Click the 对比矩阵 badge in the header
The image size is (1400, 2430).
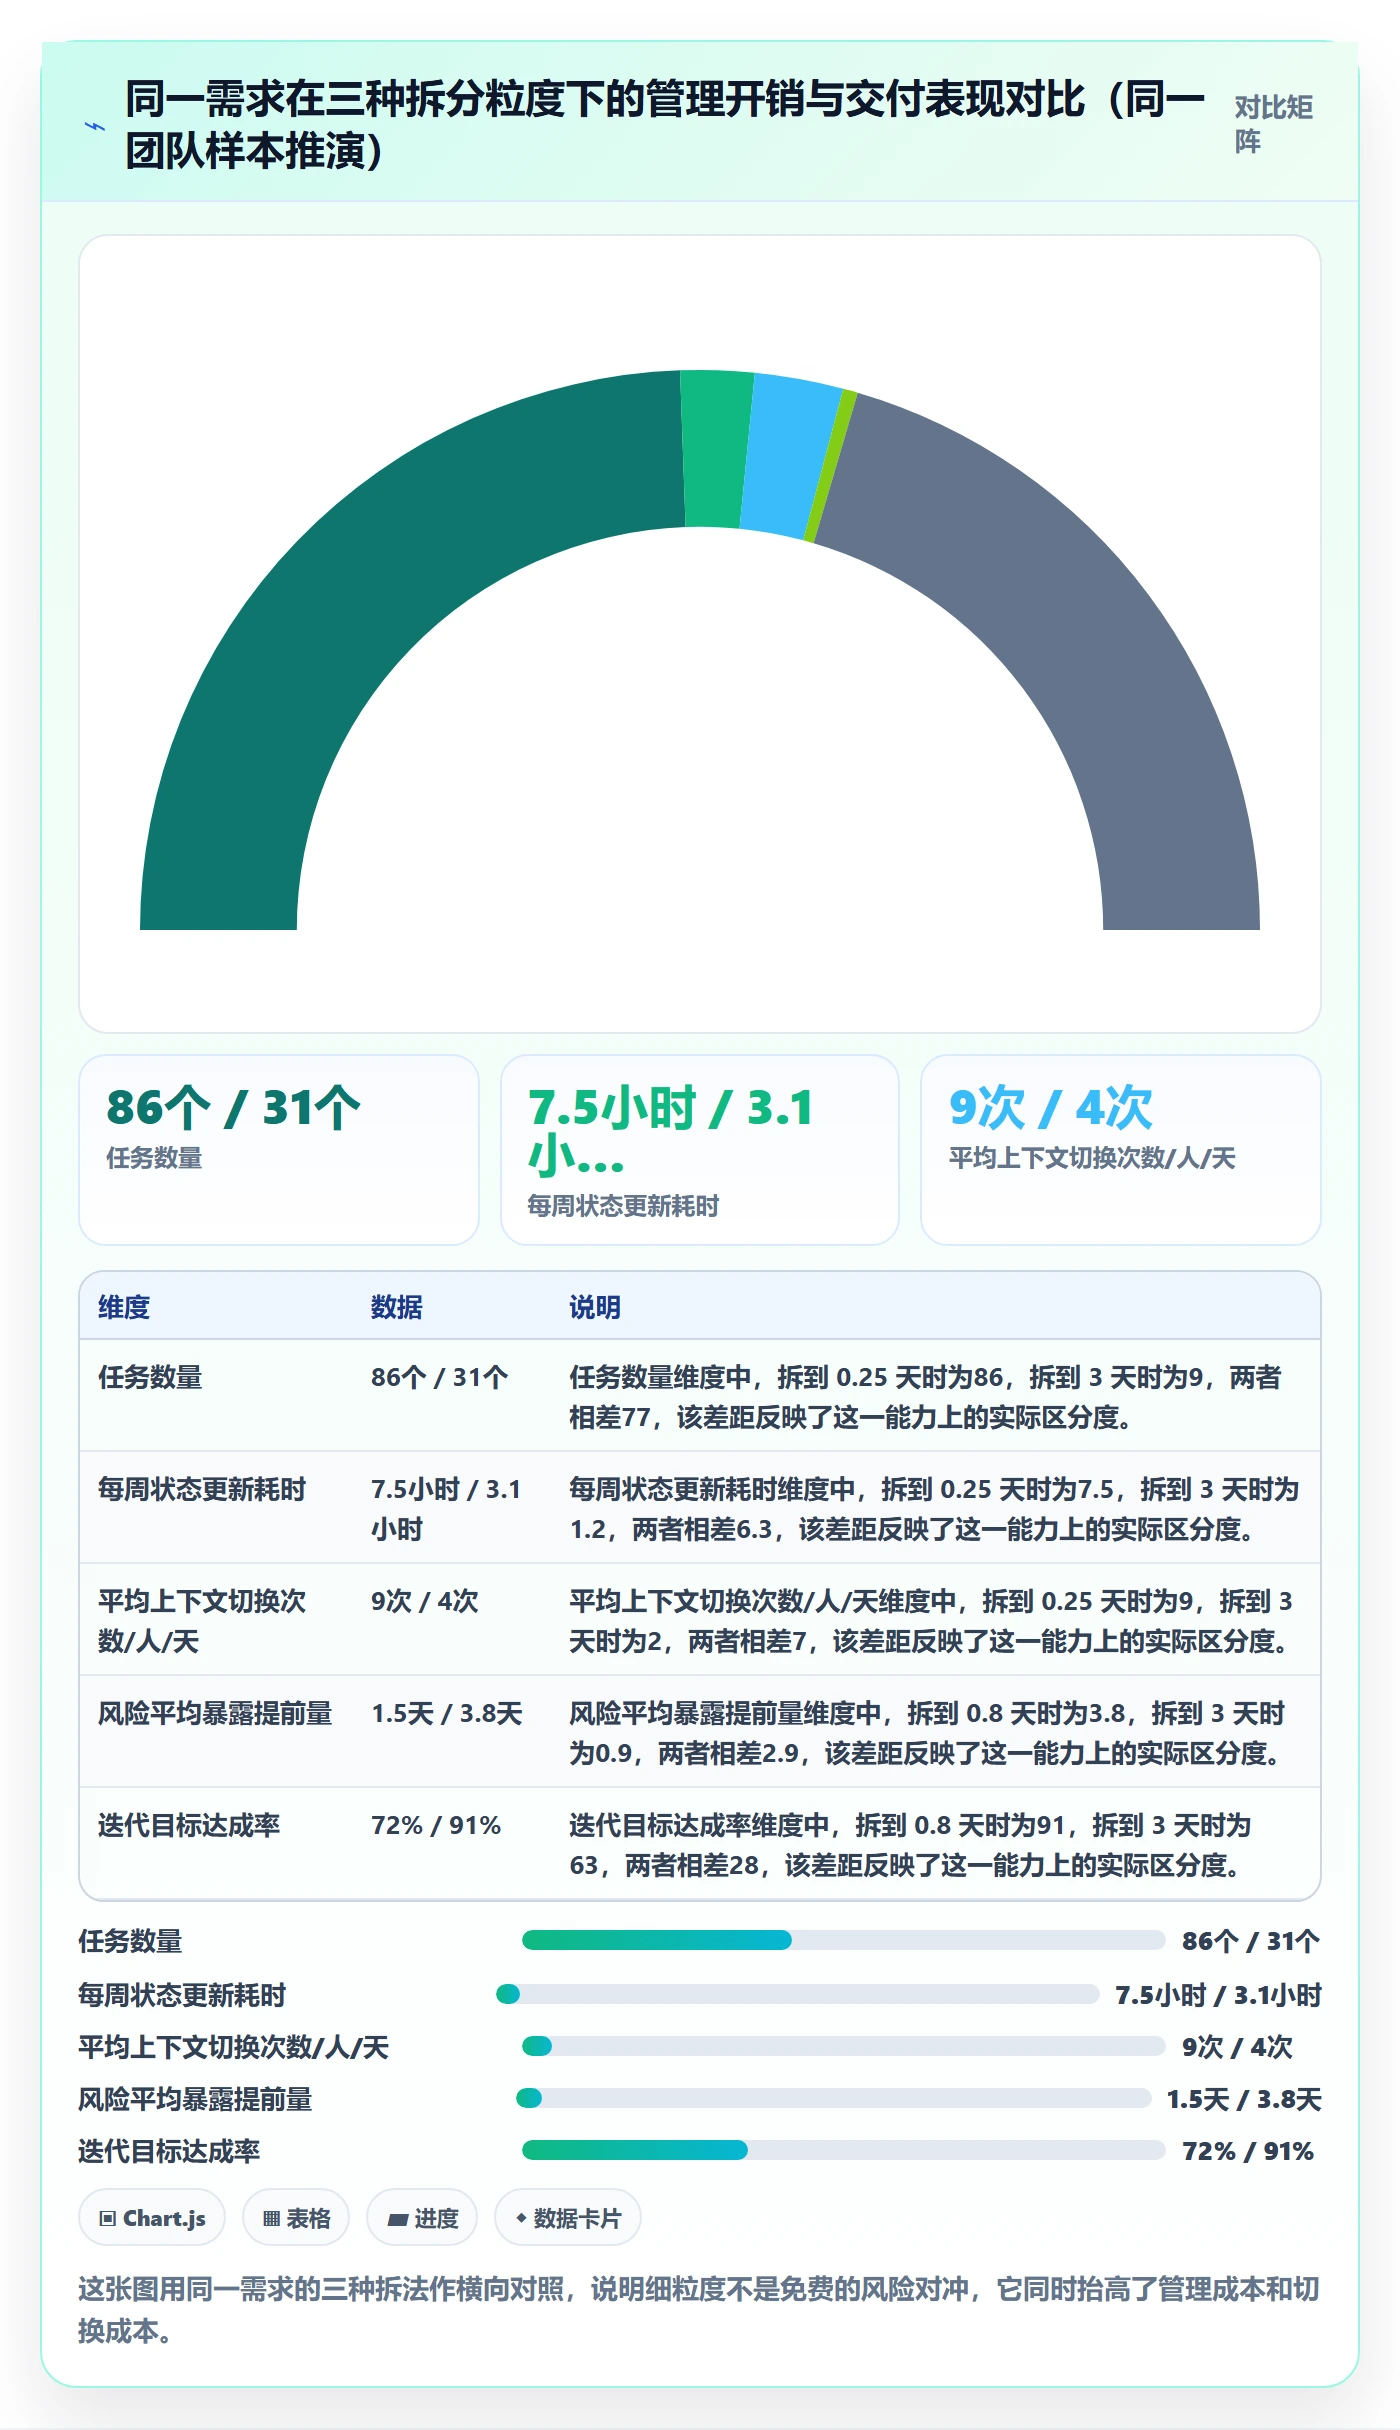1273,124
